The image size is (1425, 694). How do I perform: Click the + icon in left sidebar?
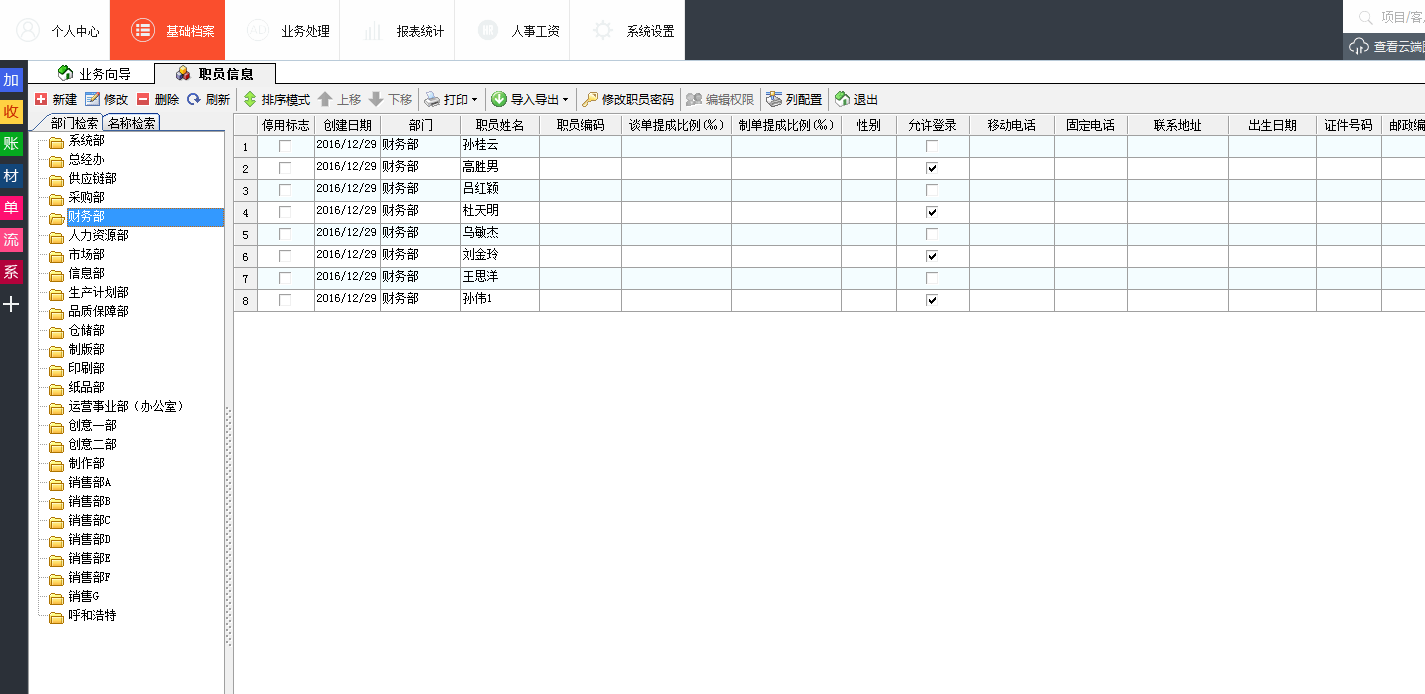11,304
